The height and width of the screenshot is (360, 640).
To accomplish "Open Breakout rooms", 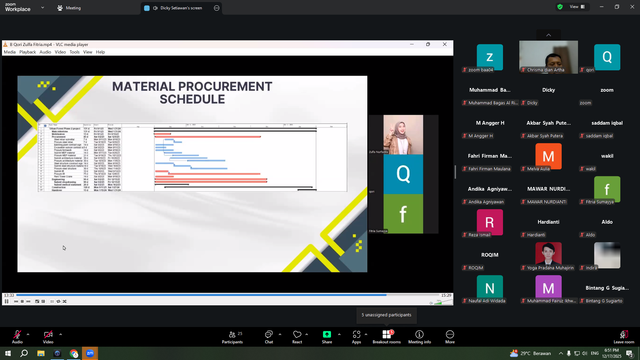I will (387, 337).
